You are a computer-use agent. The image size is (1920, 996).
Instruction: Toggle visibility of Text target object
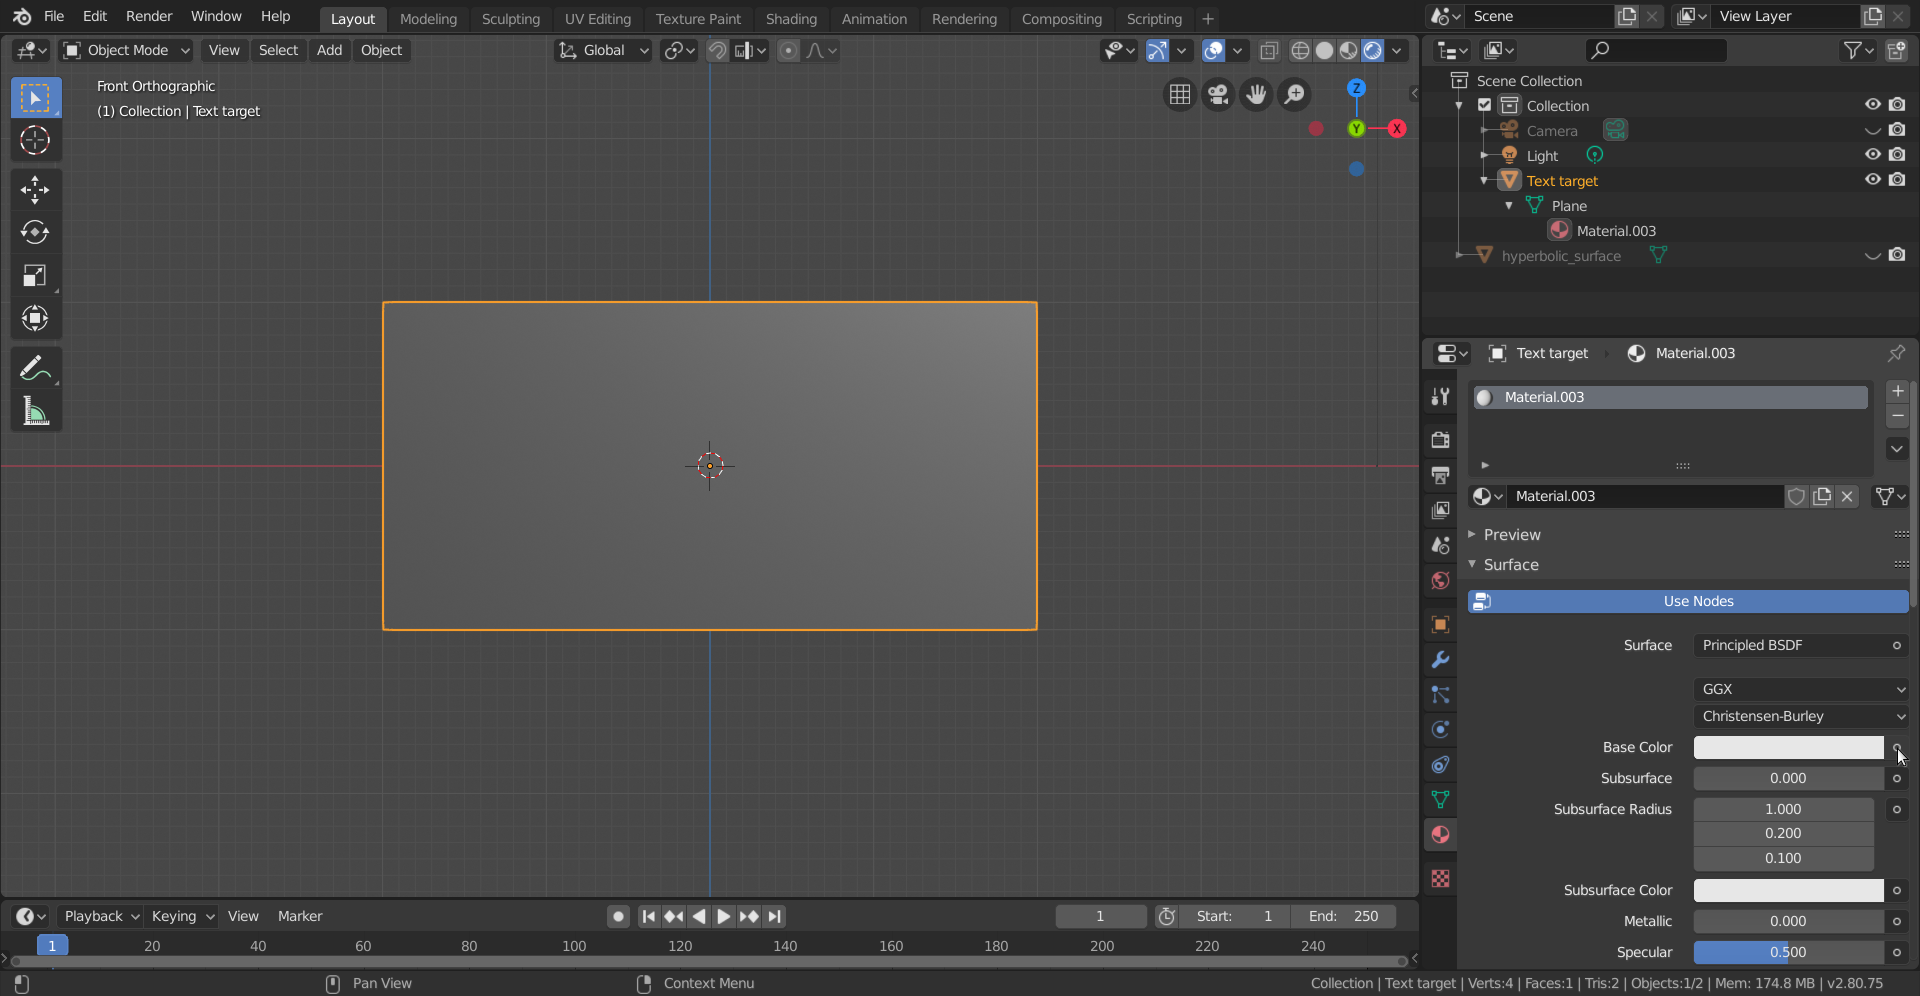click(x=1872, y=180)
